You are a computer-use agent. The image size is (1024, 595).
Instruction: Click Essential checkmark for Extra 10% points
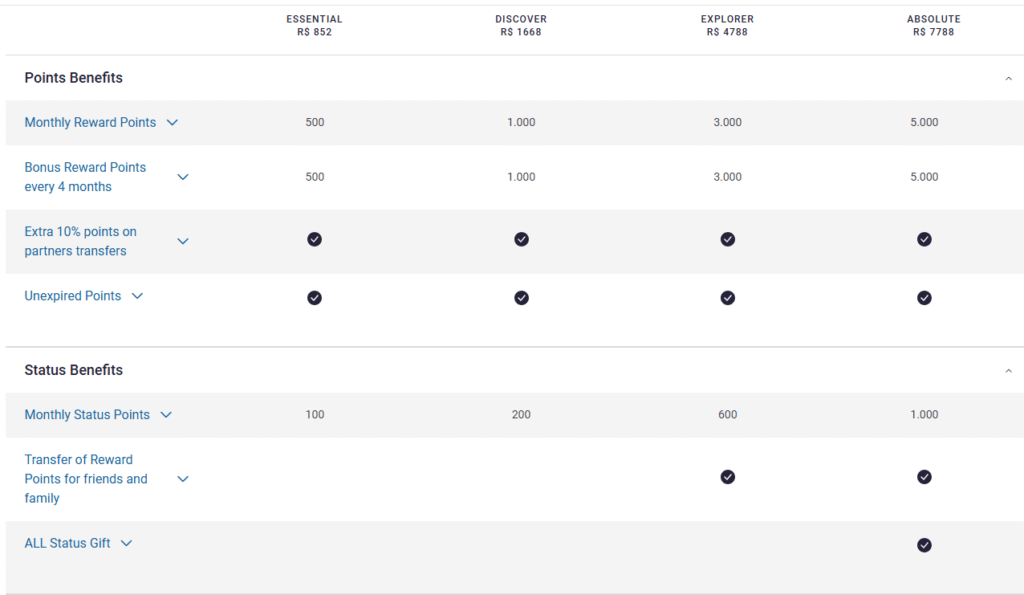(x=315, y=239)
